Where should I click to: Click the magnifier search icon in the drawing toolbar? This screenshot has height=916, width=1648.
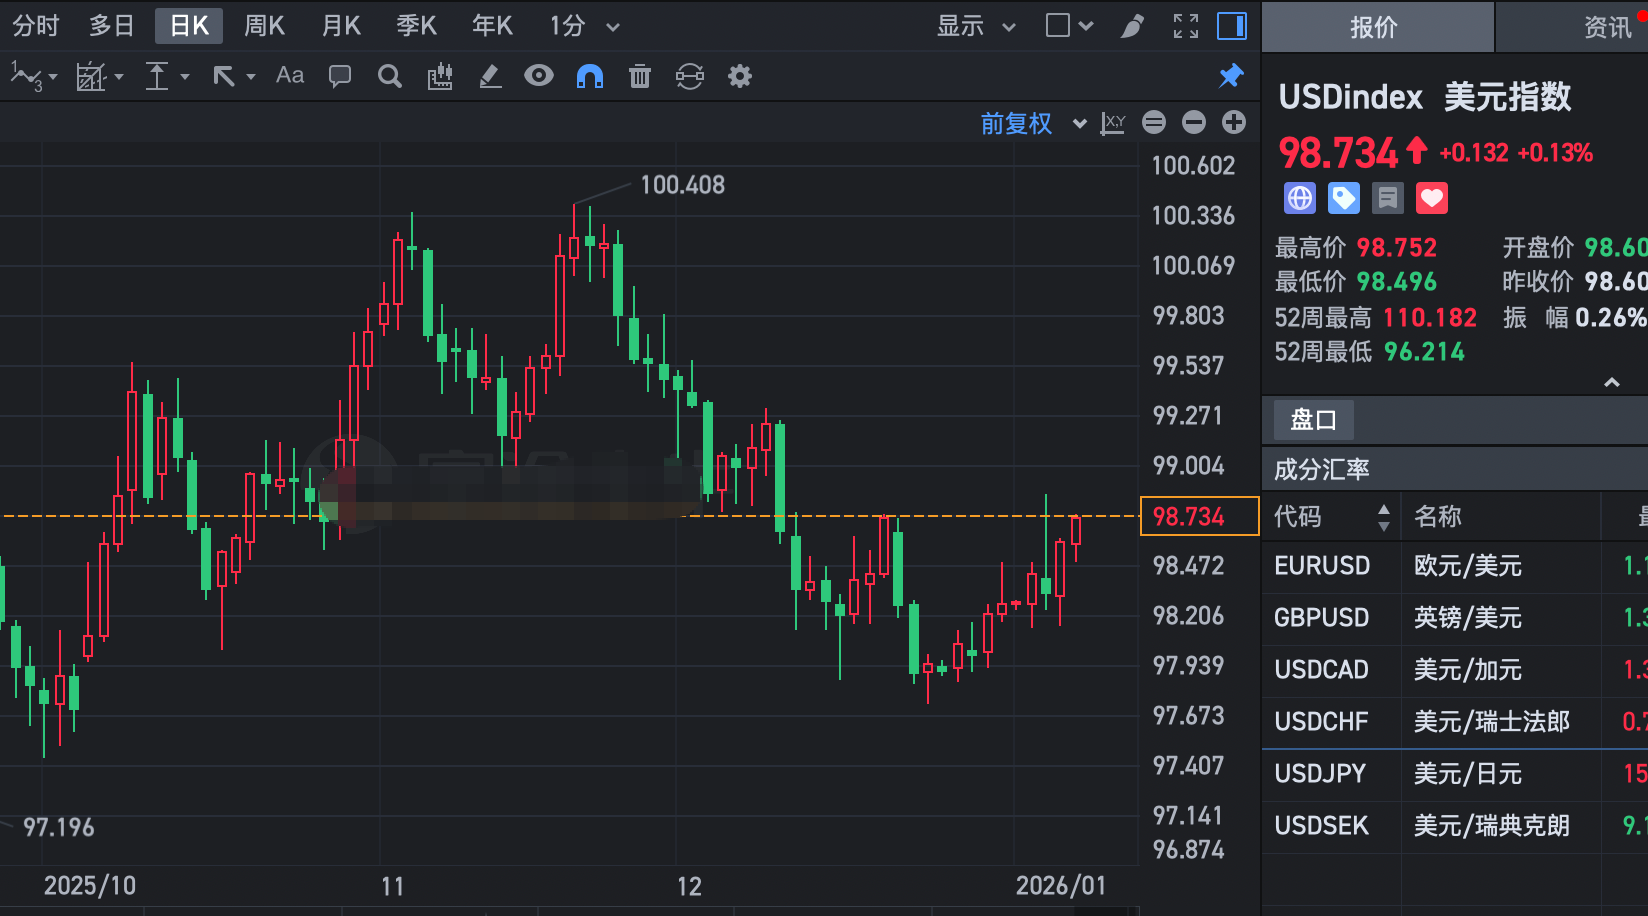click(x=389, y=76)
